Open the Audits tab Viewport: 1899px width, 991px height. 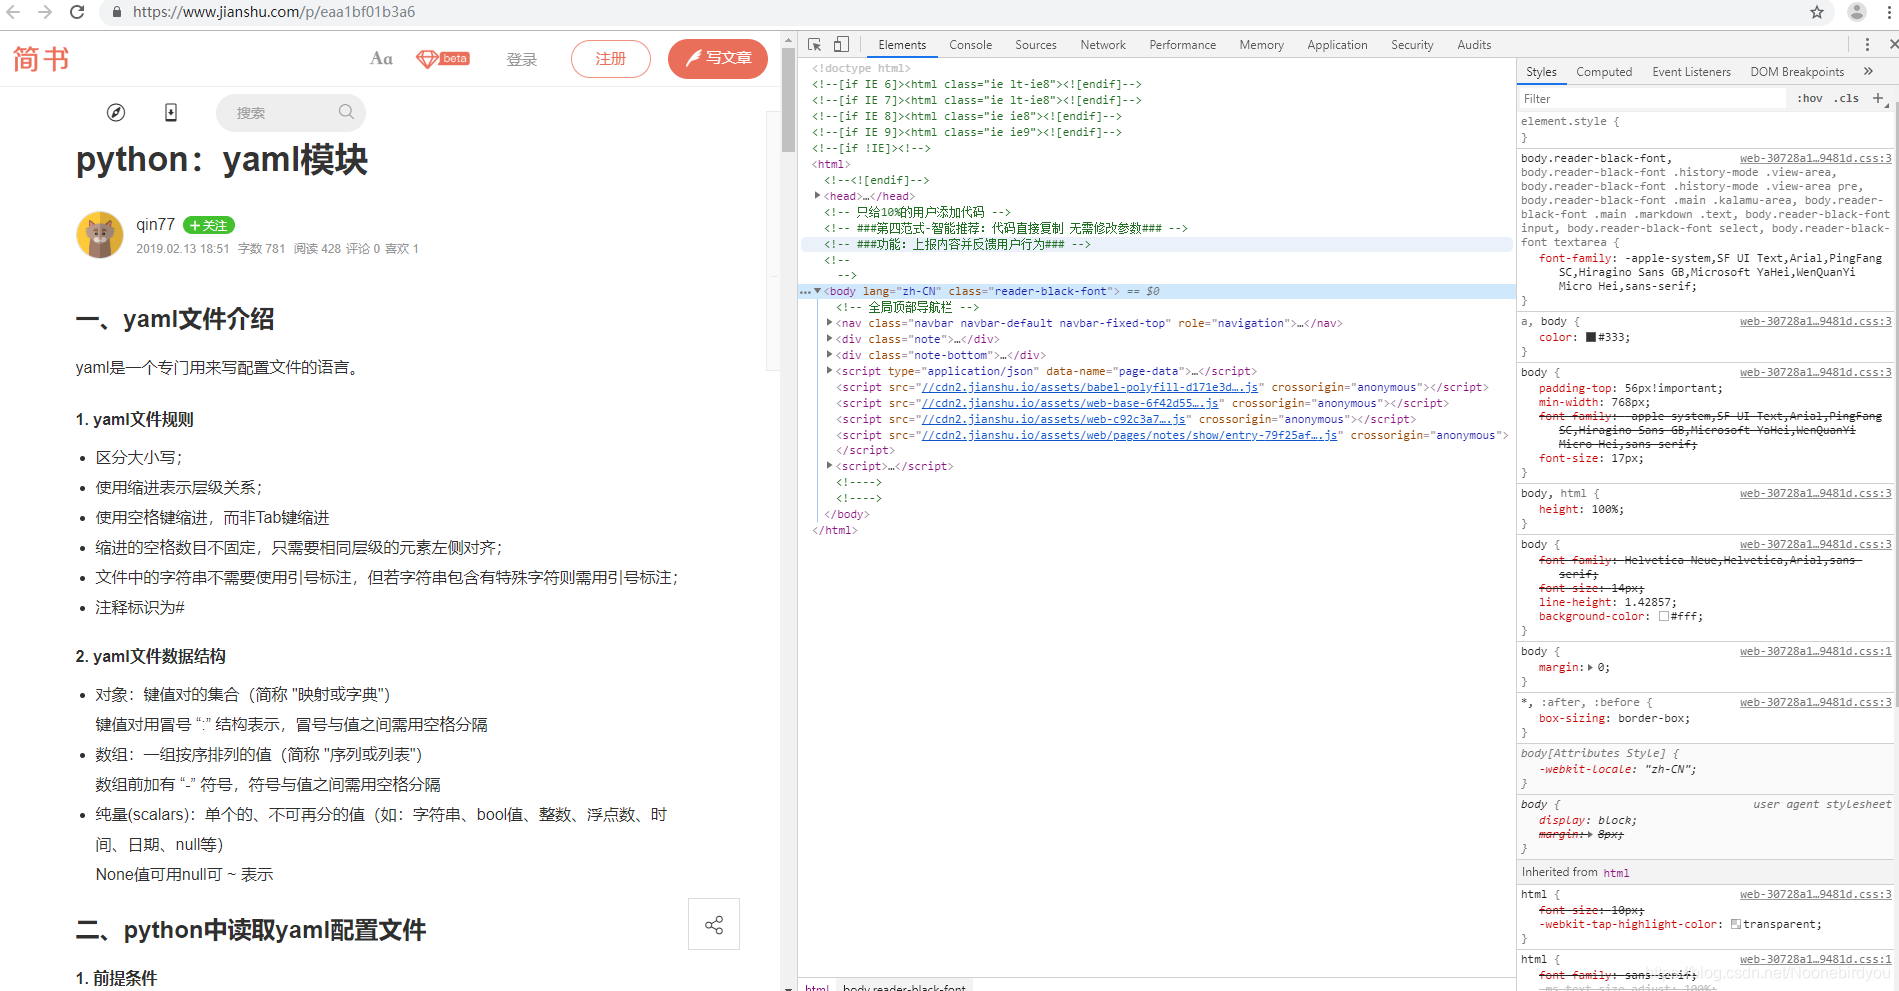1474,45
